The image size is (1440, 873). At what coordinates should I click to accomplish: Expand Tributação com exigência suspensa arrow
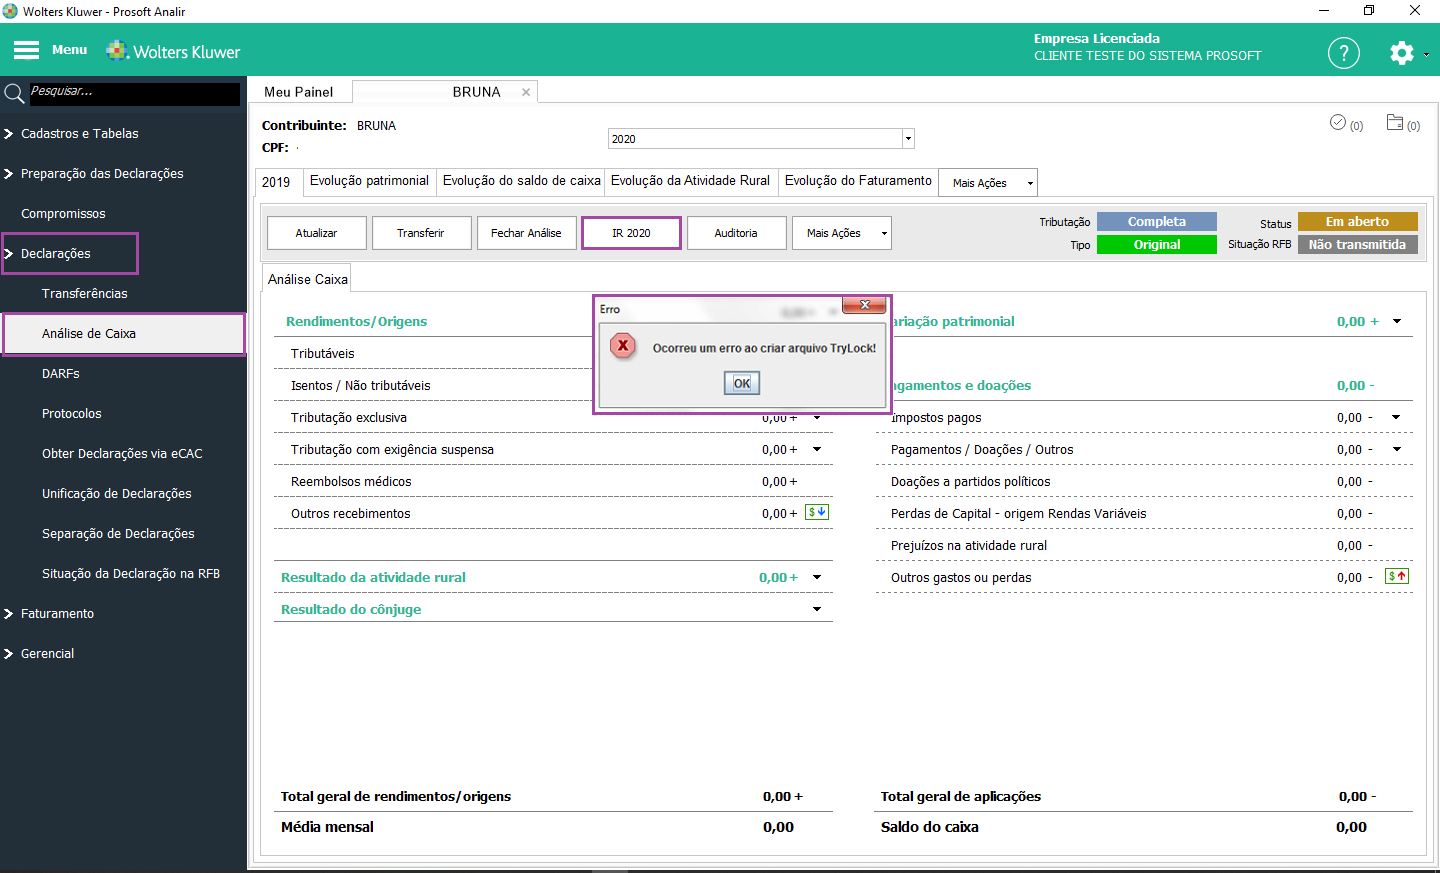(x=817, y=449)
